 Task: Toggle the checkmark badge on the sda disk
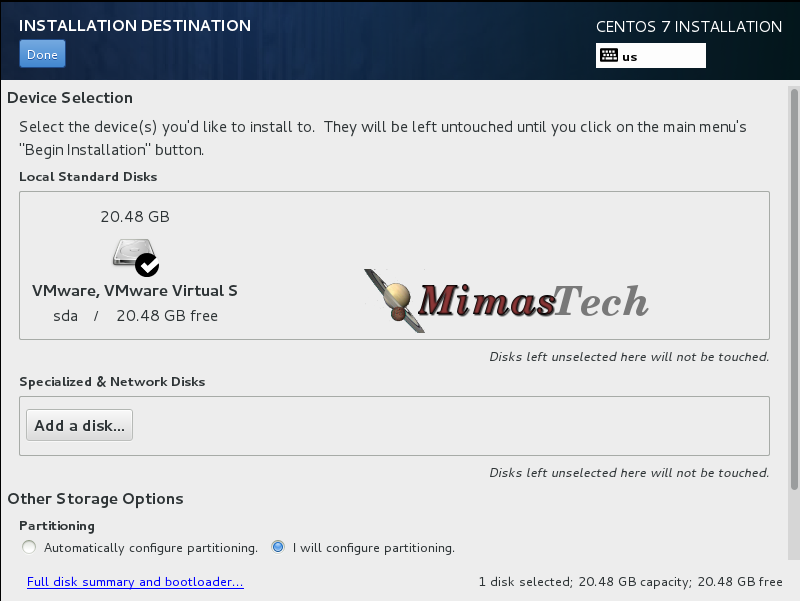tap(147, 264)
